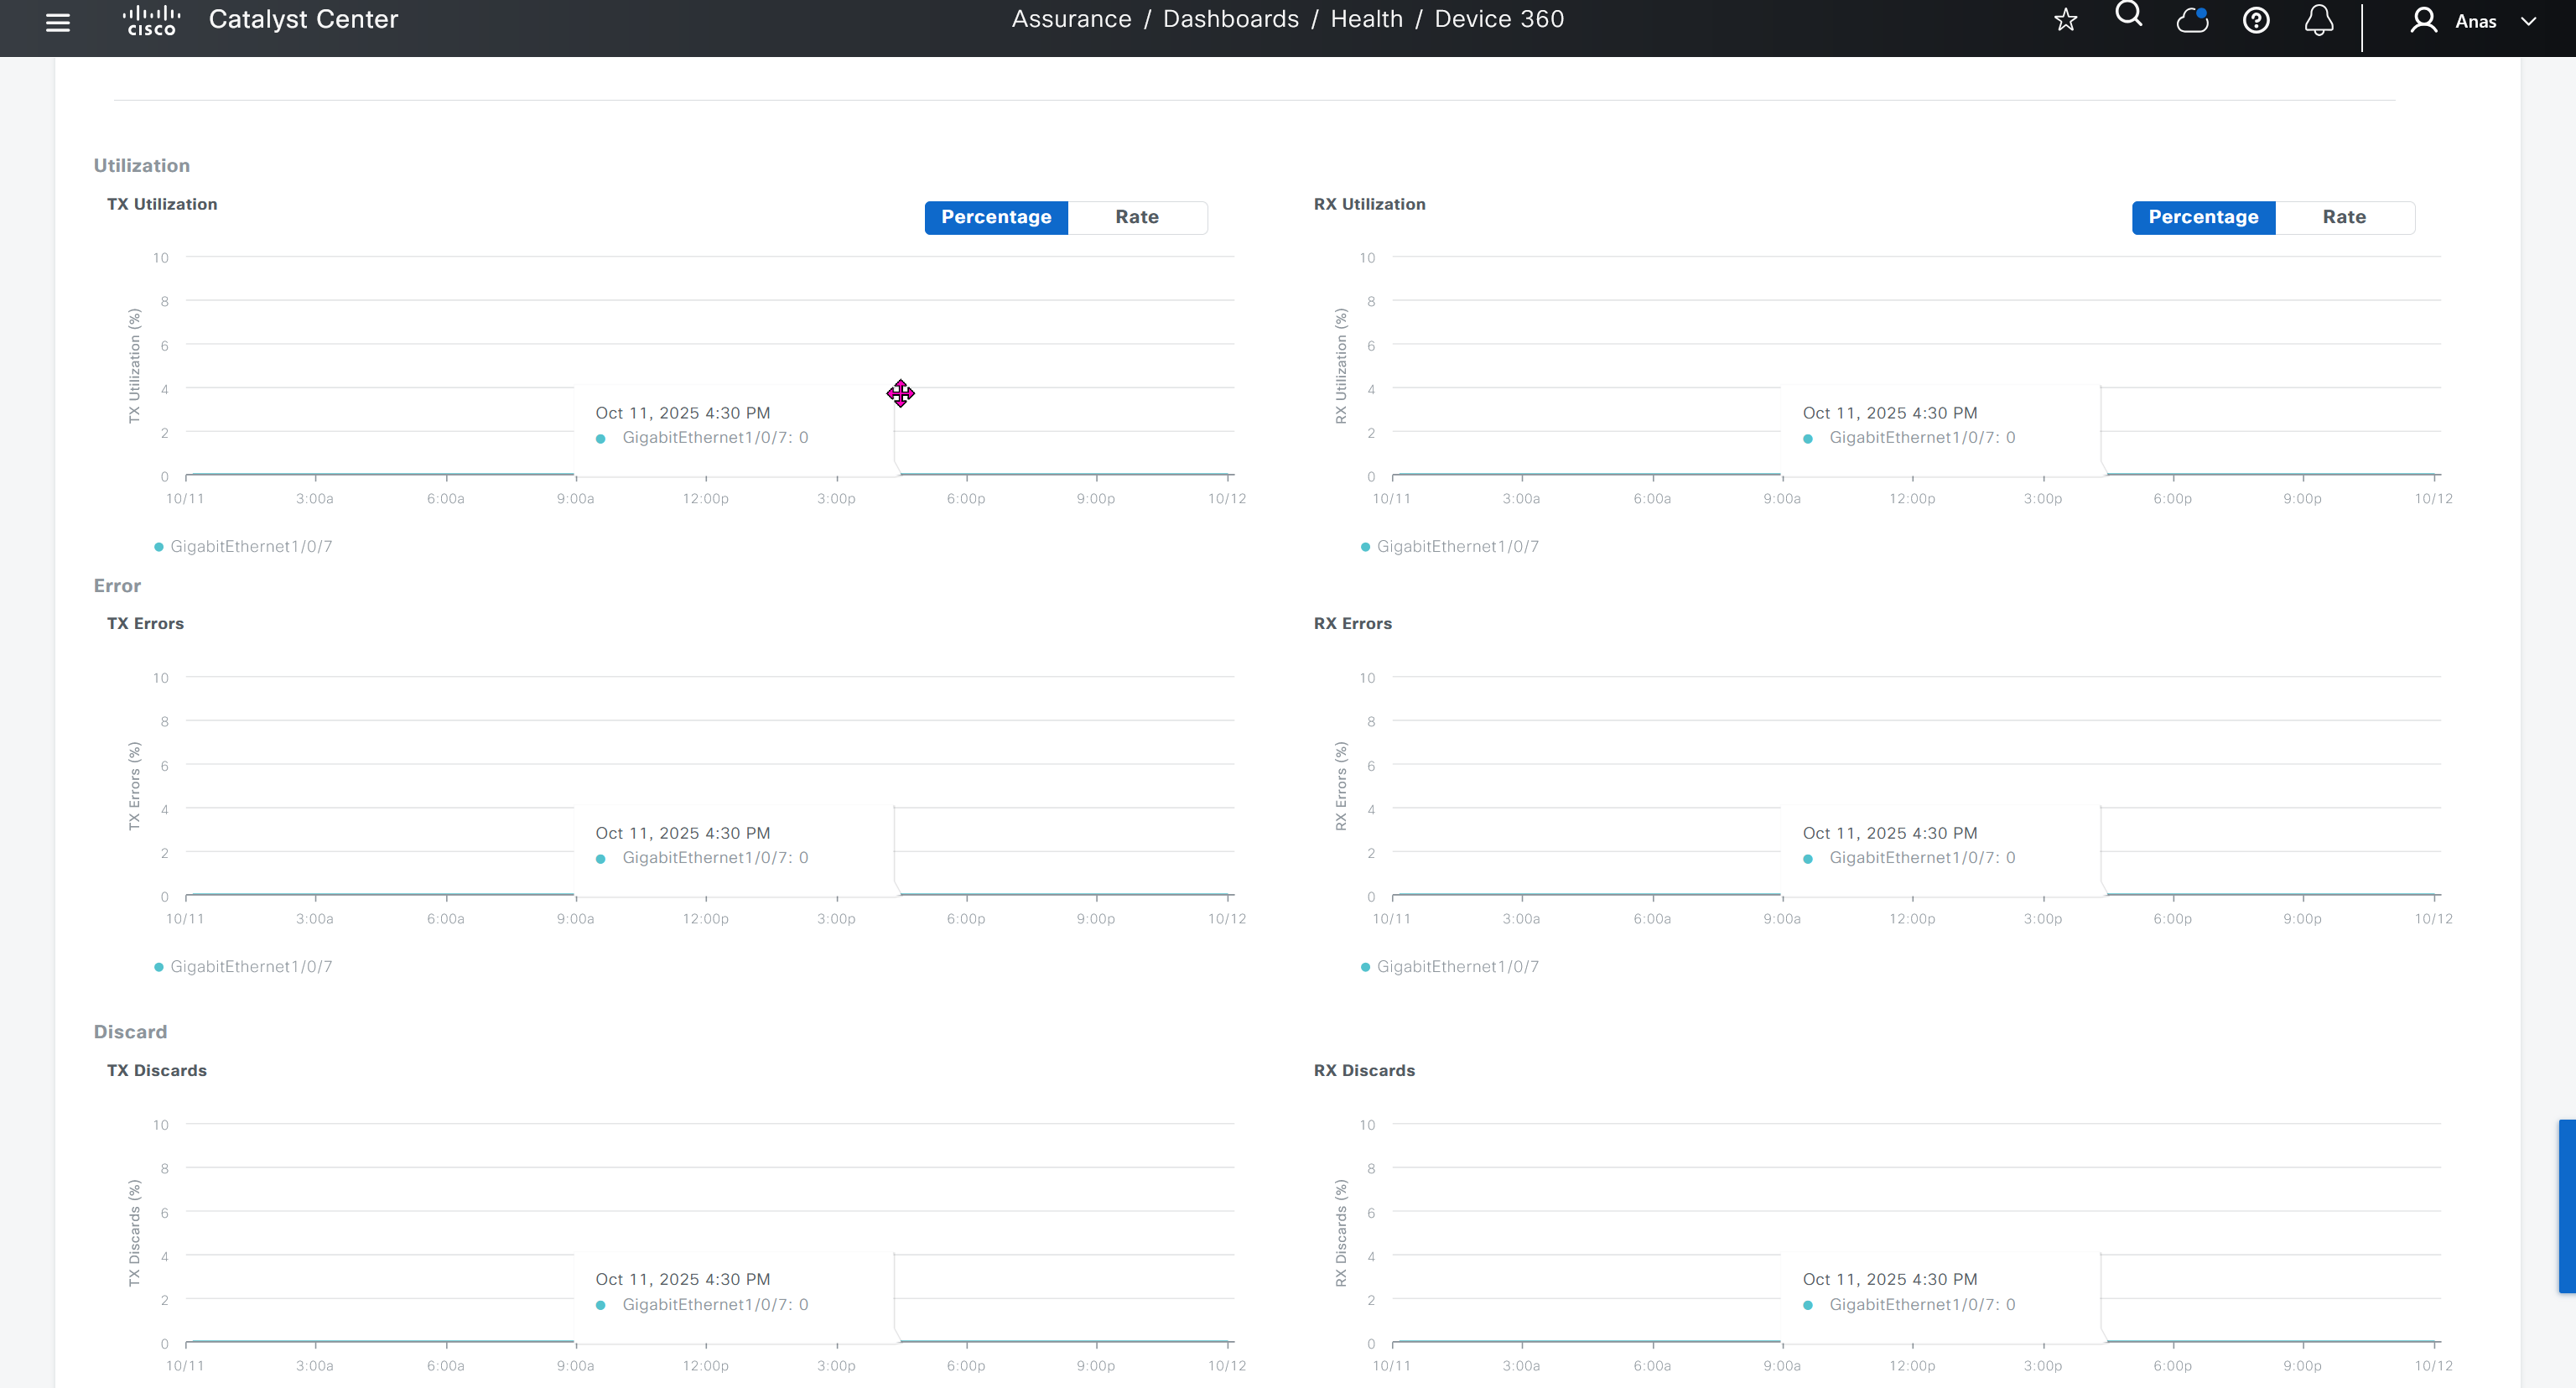Go to Assurance in breadcrumb
This screenshot has height=1388, width=2576.
[x=1071, y=19]
